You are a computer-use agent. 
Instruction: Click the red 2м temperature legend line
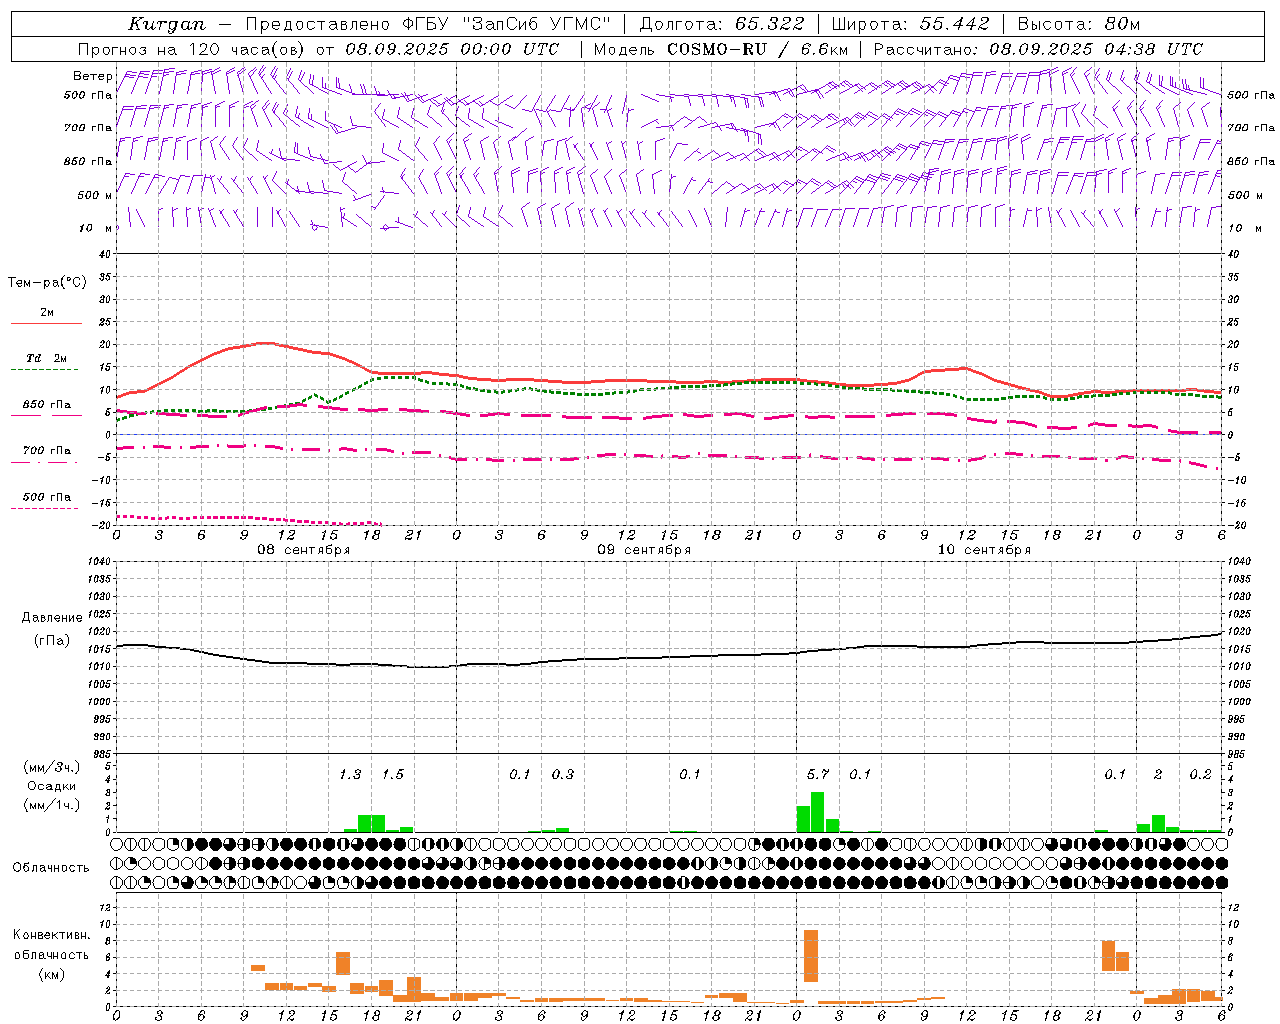[46, 323]
